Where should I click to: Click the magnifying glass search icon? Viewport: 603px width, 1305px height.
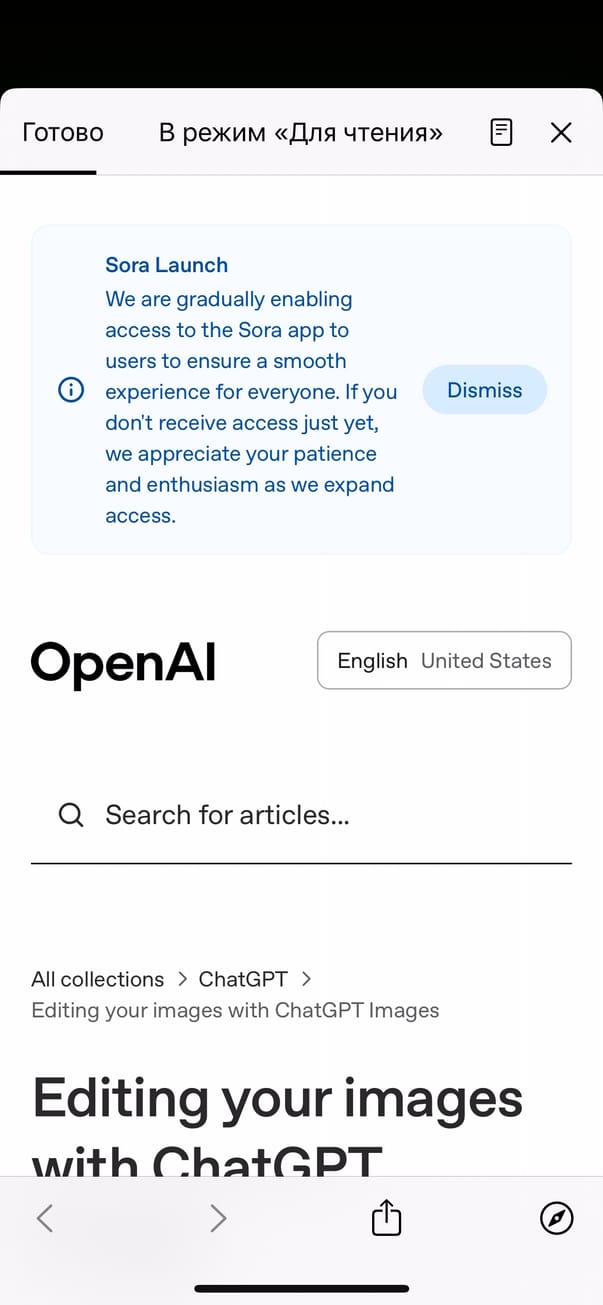click(x=71, y=815)
